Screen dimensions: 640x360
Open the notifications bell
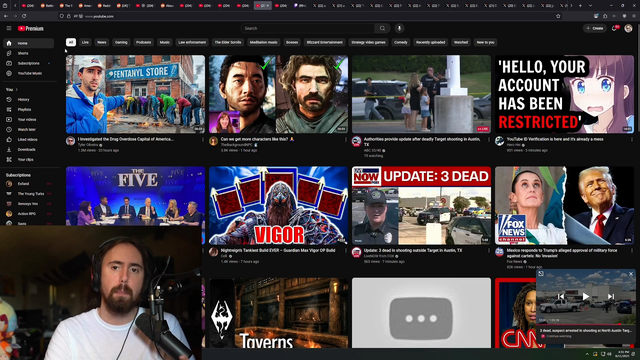pos(614,28)
